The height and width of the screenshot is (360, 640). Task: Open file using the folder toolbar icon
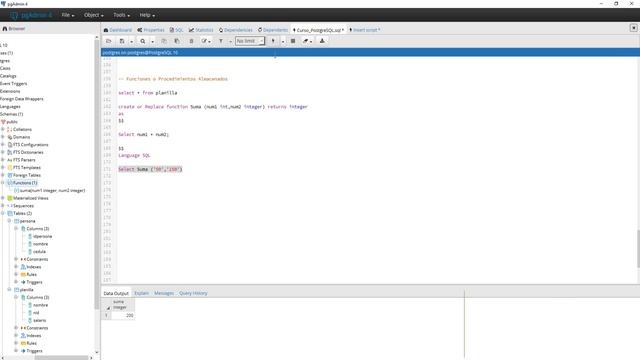tap(109, 41)
